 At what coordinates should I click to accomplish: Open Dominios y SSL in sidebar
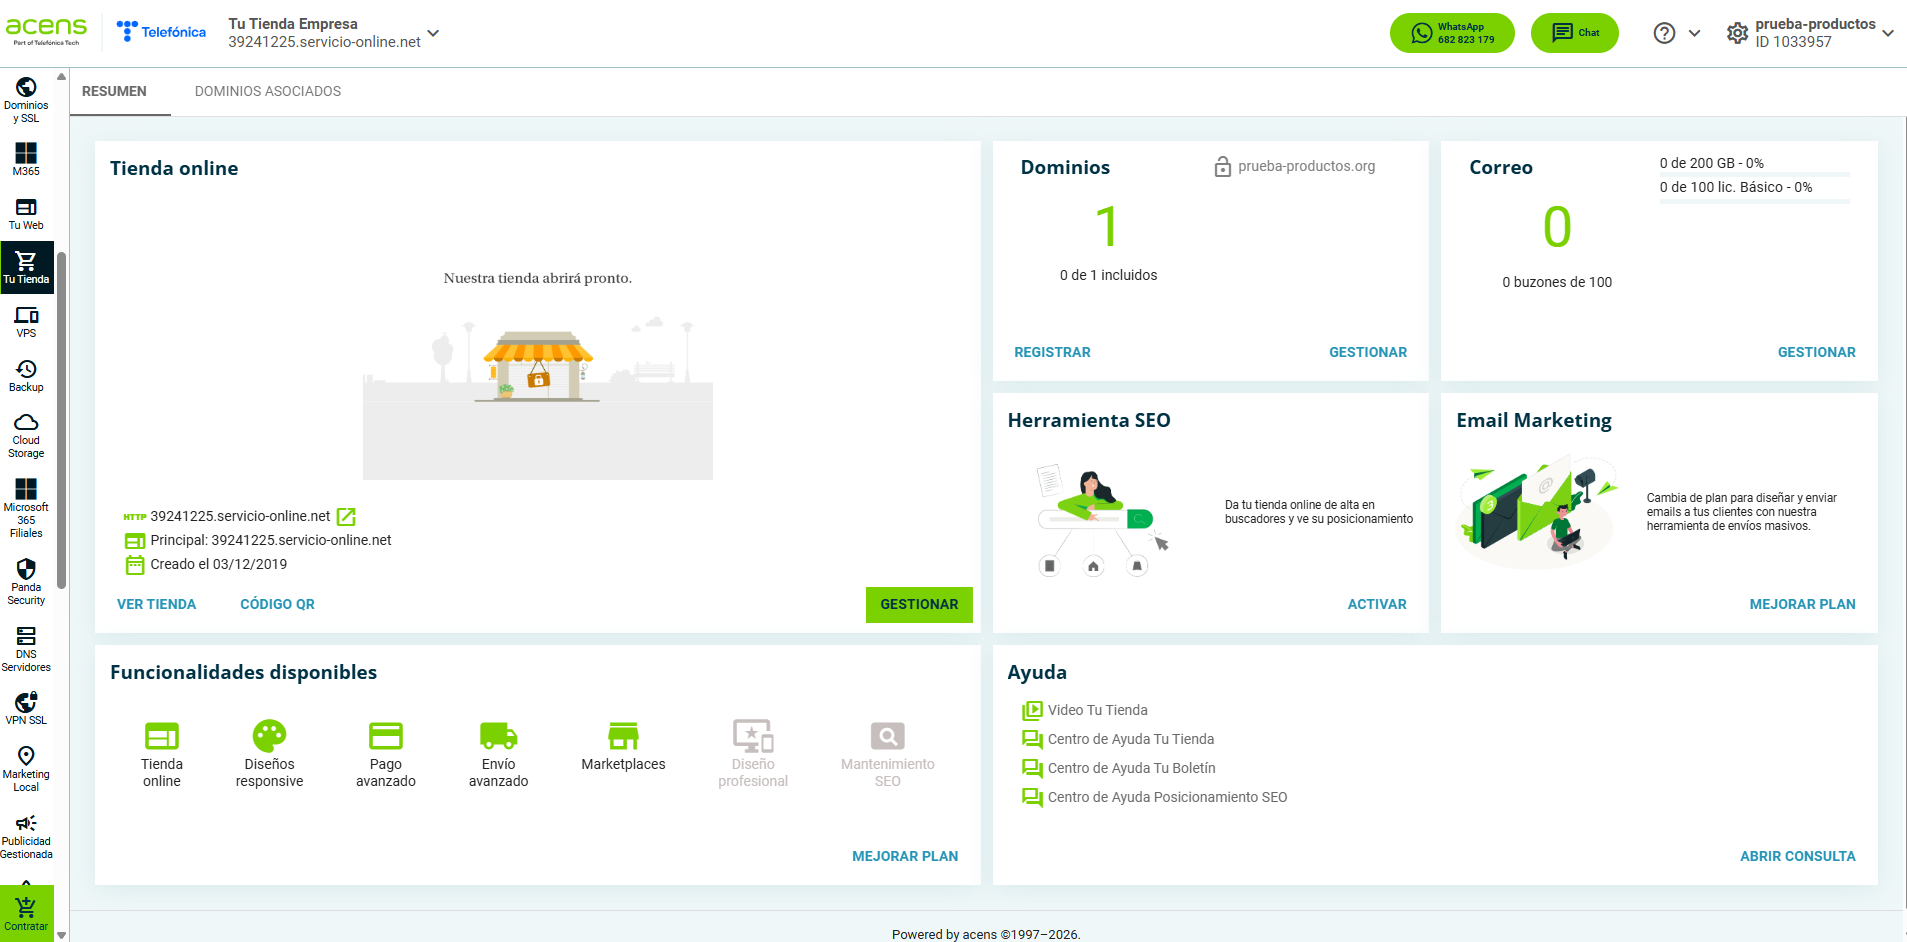26,100
